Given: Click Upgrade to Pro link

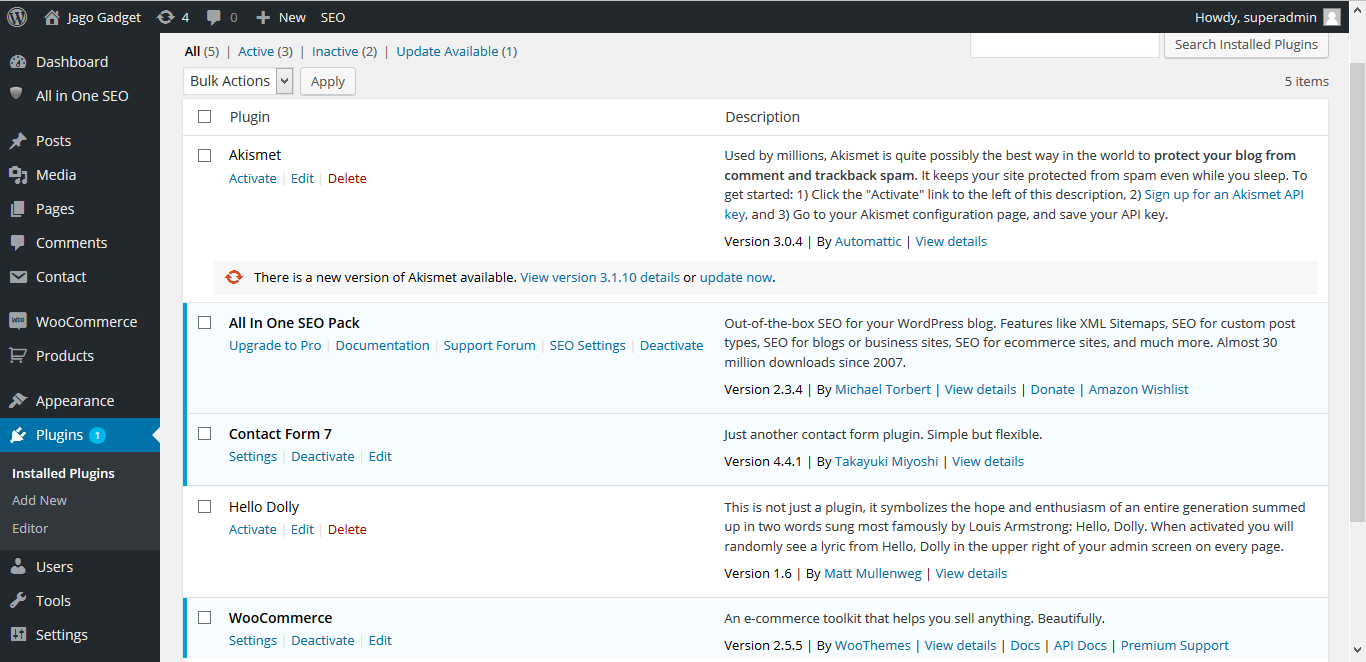Looking at the screenshot, I should click(275, 345).
